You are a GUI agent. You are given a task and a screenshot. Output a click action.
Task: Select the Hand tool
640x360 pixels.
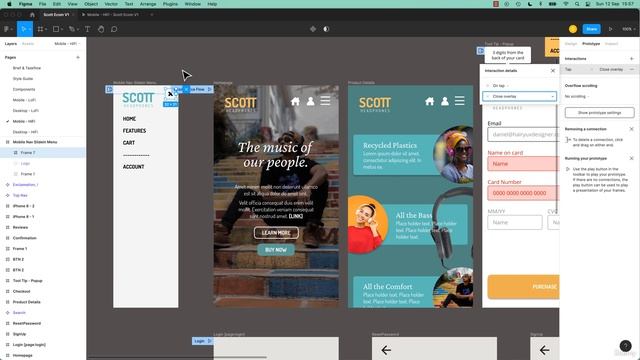[101, 29]
